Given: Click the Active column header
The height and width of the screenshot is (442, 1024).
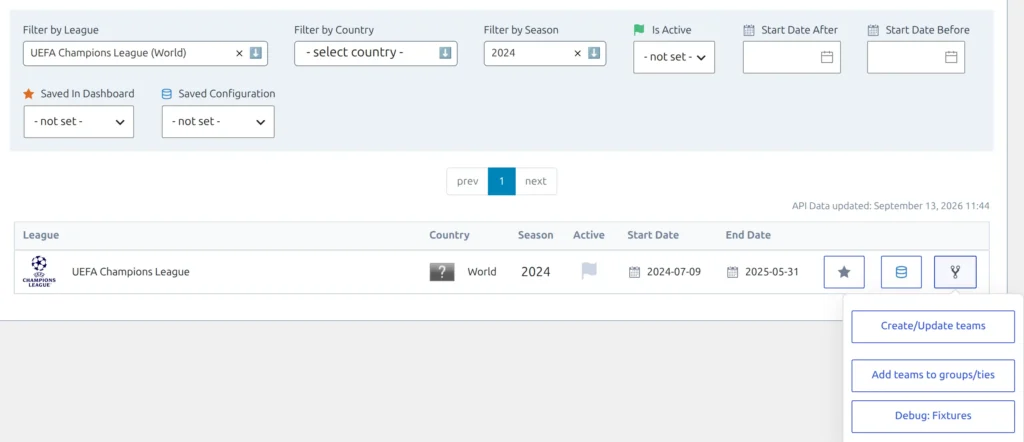Looking at the screenshot, I should pyautogui.click(x=589, y=235).
